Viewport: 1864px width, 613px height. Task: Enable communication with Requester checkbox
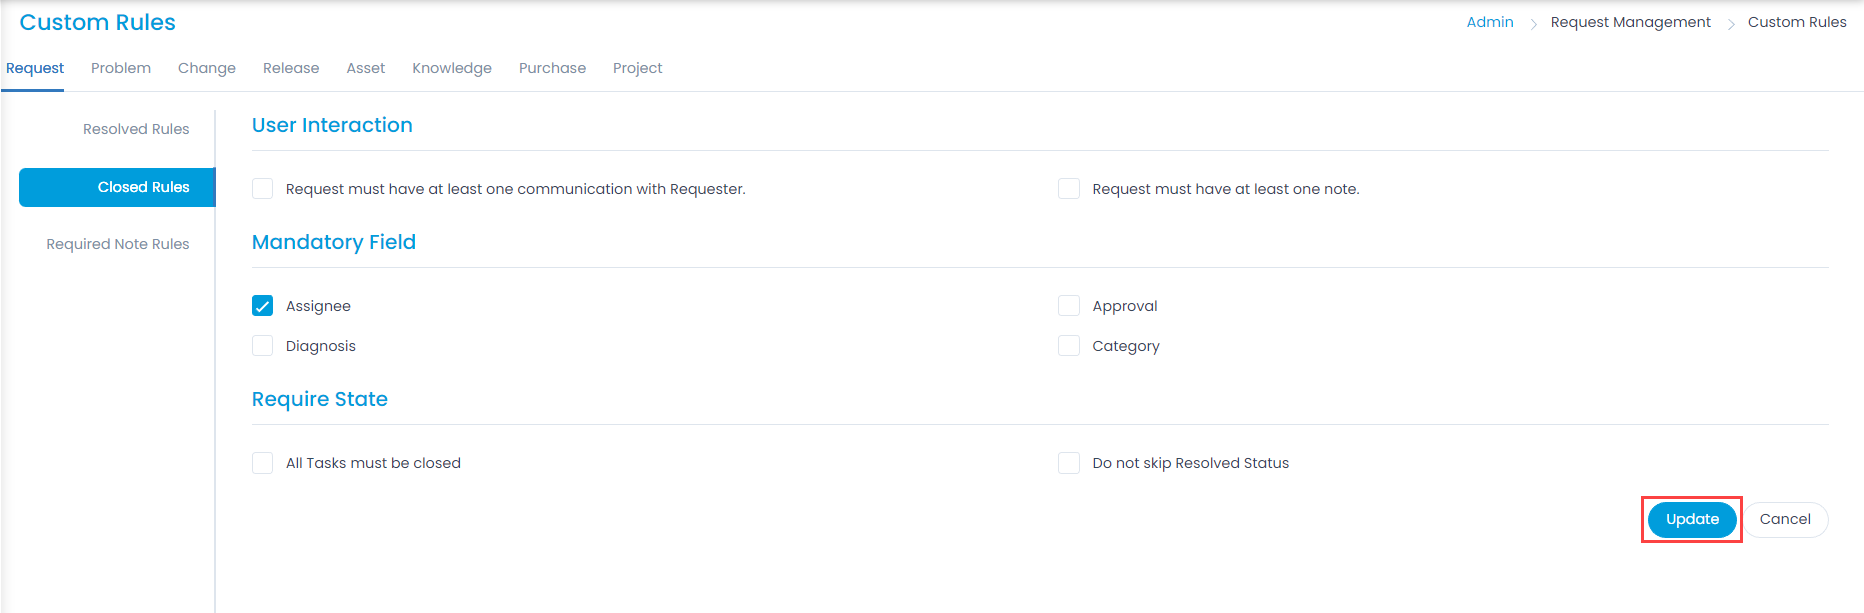[x=263, y=189]
